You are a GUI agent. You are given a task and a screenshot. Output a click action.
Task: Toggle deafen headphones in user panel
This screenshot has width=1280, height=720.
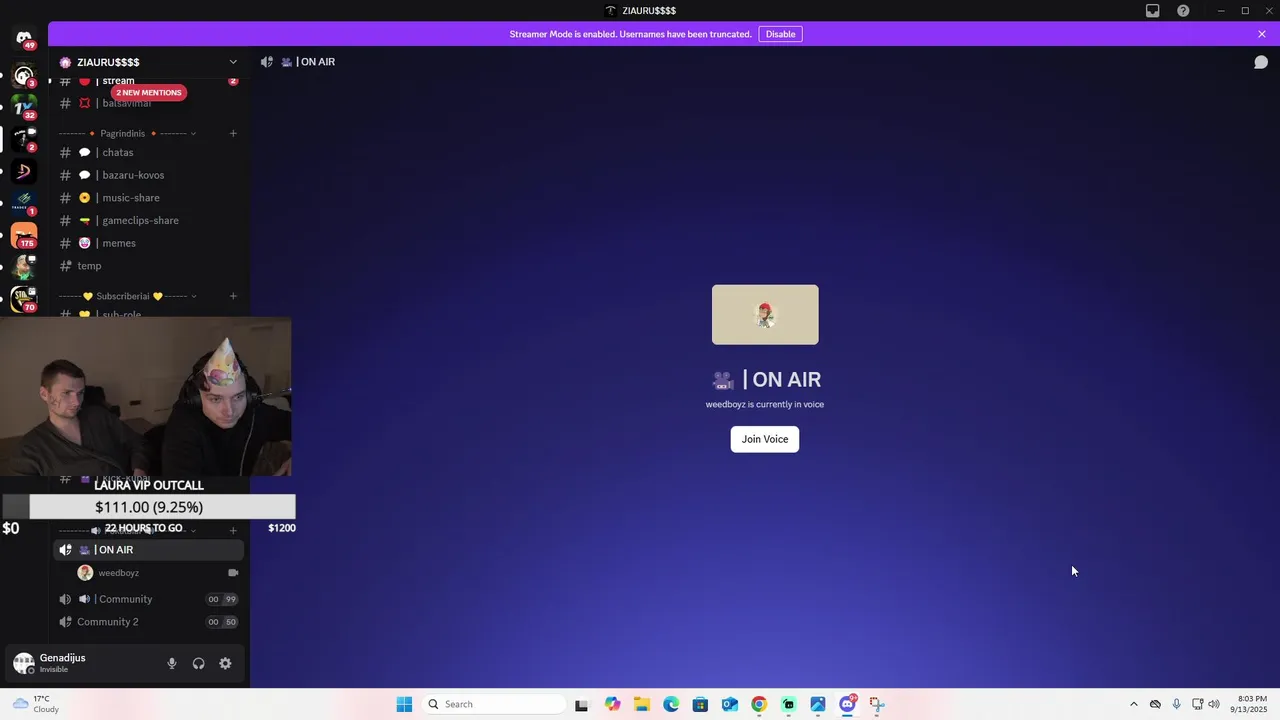pos(198,663)
